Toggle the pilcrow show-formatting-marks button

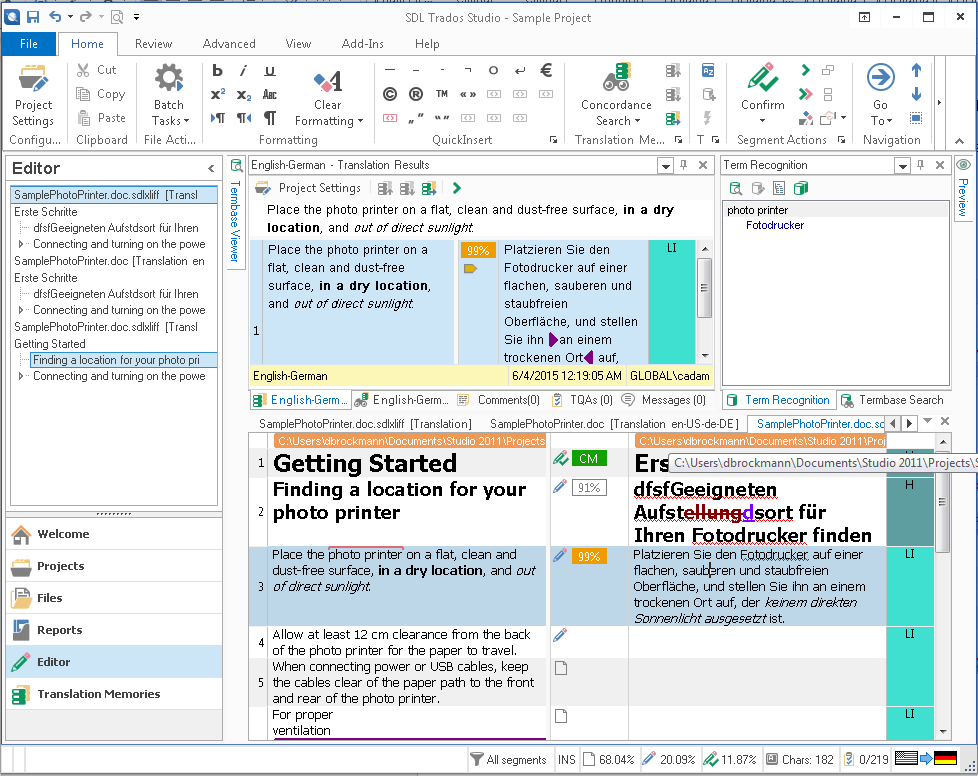pyautogui.click(x=269, y=118)
